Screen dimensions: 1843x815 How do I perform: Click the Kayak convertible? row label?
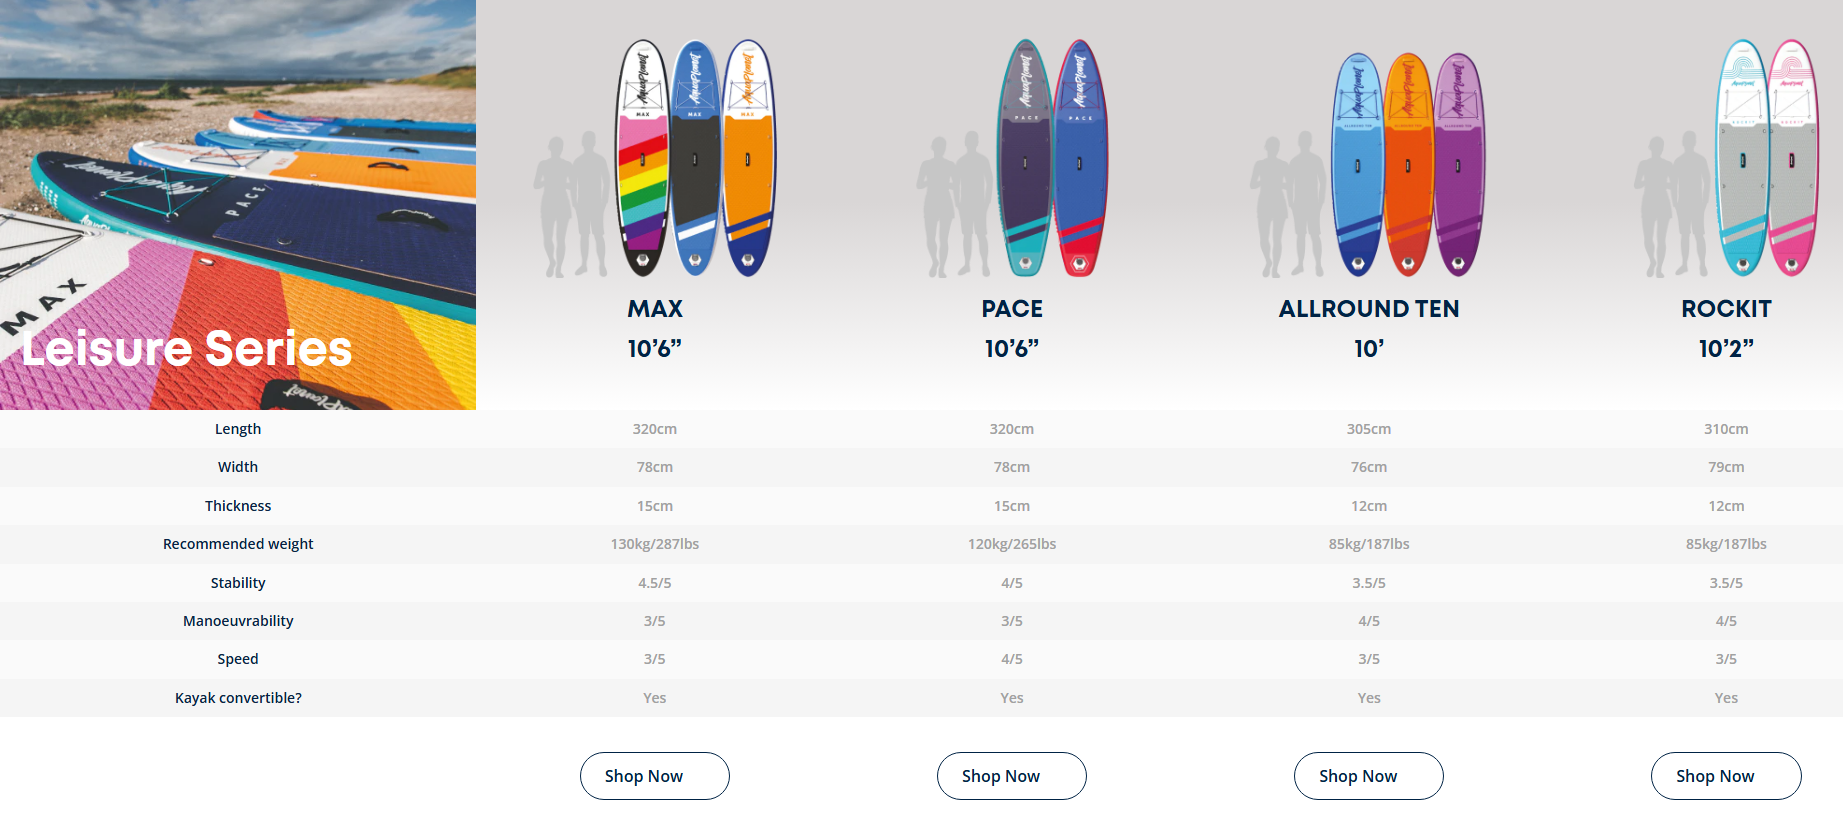point(238,698)
